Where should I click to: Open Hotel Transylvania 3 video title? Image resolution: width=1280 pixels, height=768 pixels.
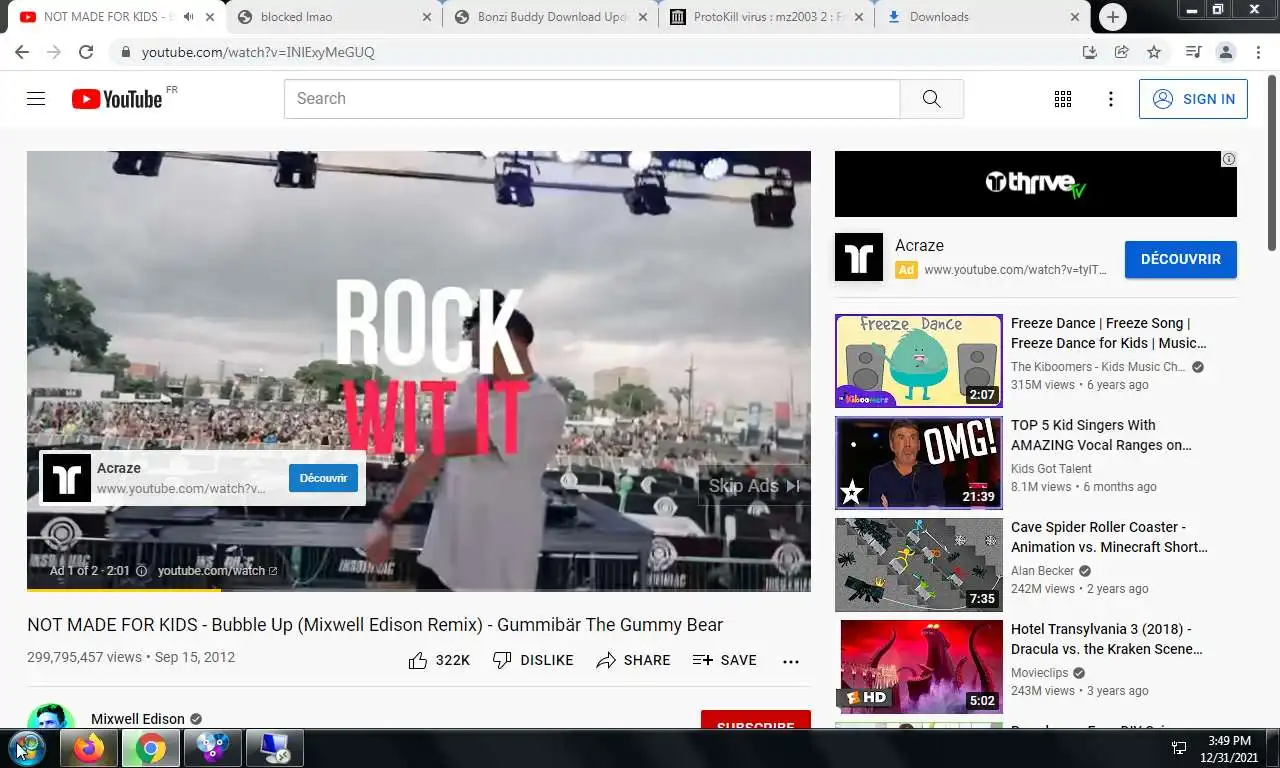[1107, 639]
